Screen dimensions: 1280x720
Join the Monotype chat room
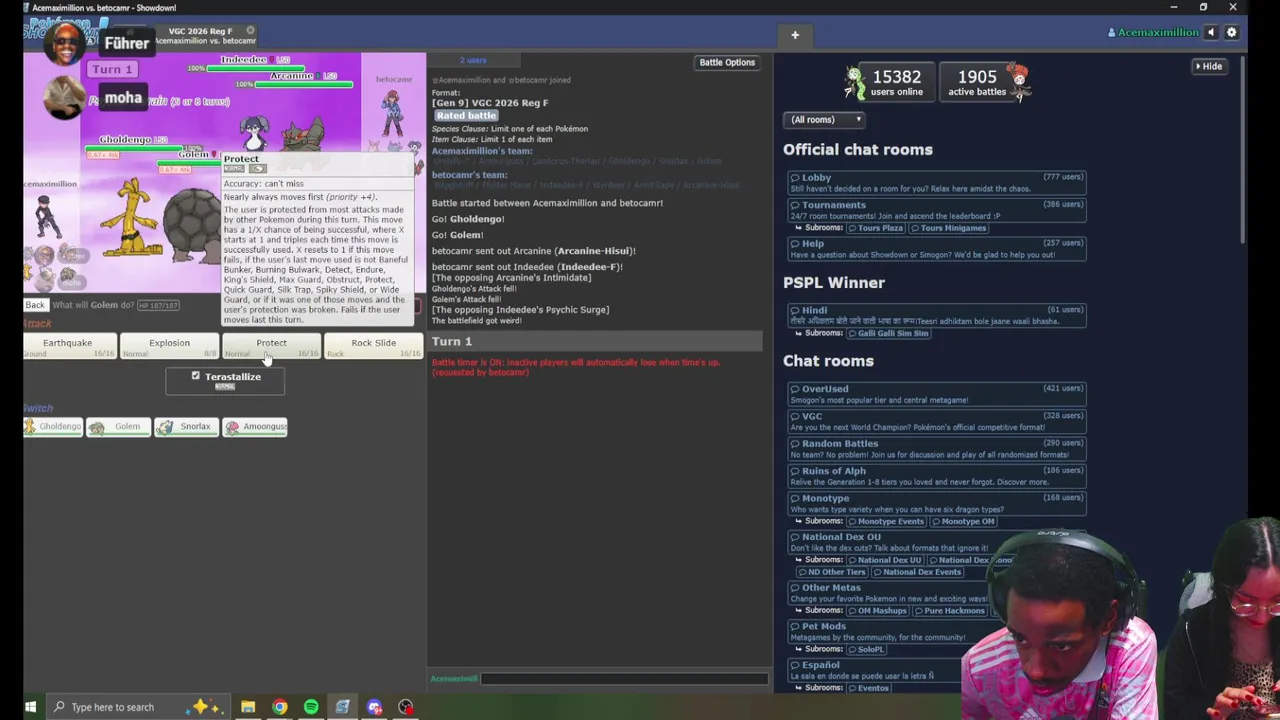click(936, 503)
